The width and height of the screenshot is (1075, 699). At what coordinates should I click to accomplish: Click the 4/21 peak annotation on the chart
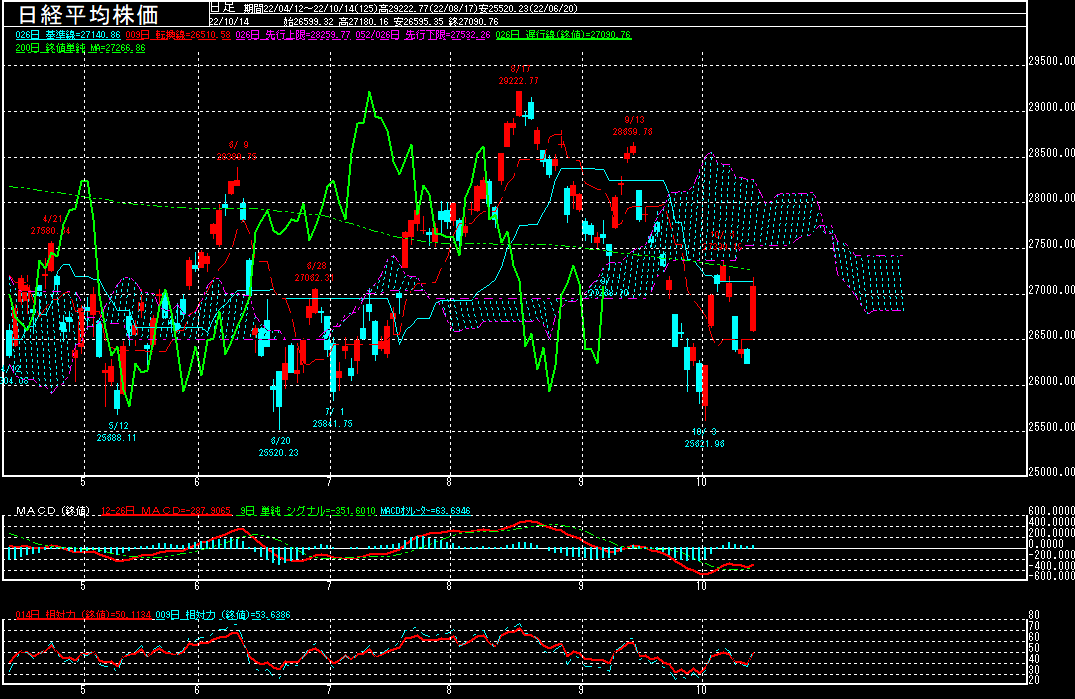pos(51,225)
